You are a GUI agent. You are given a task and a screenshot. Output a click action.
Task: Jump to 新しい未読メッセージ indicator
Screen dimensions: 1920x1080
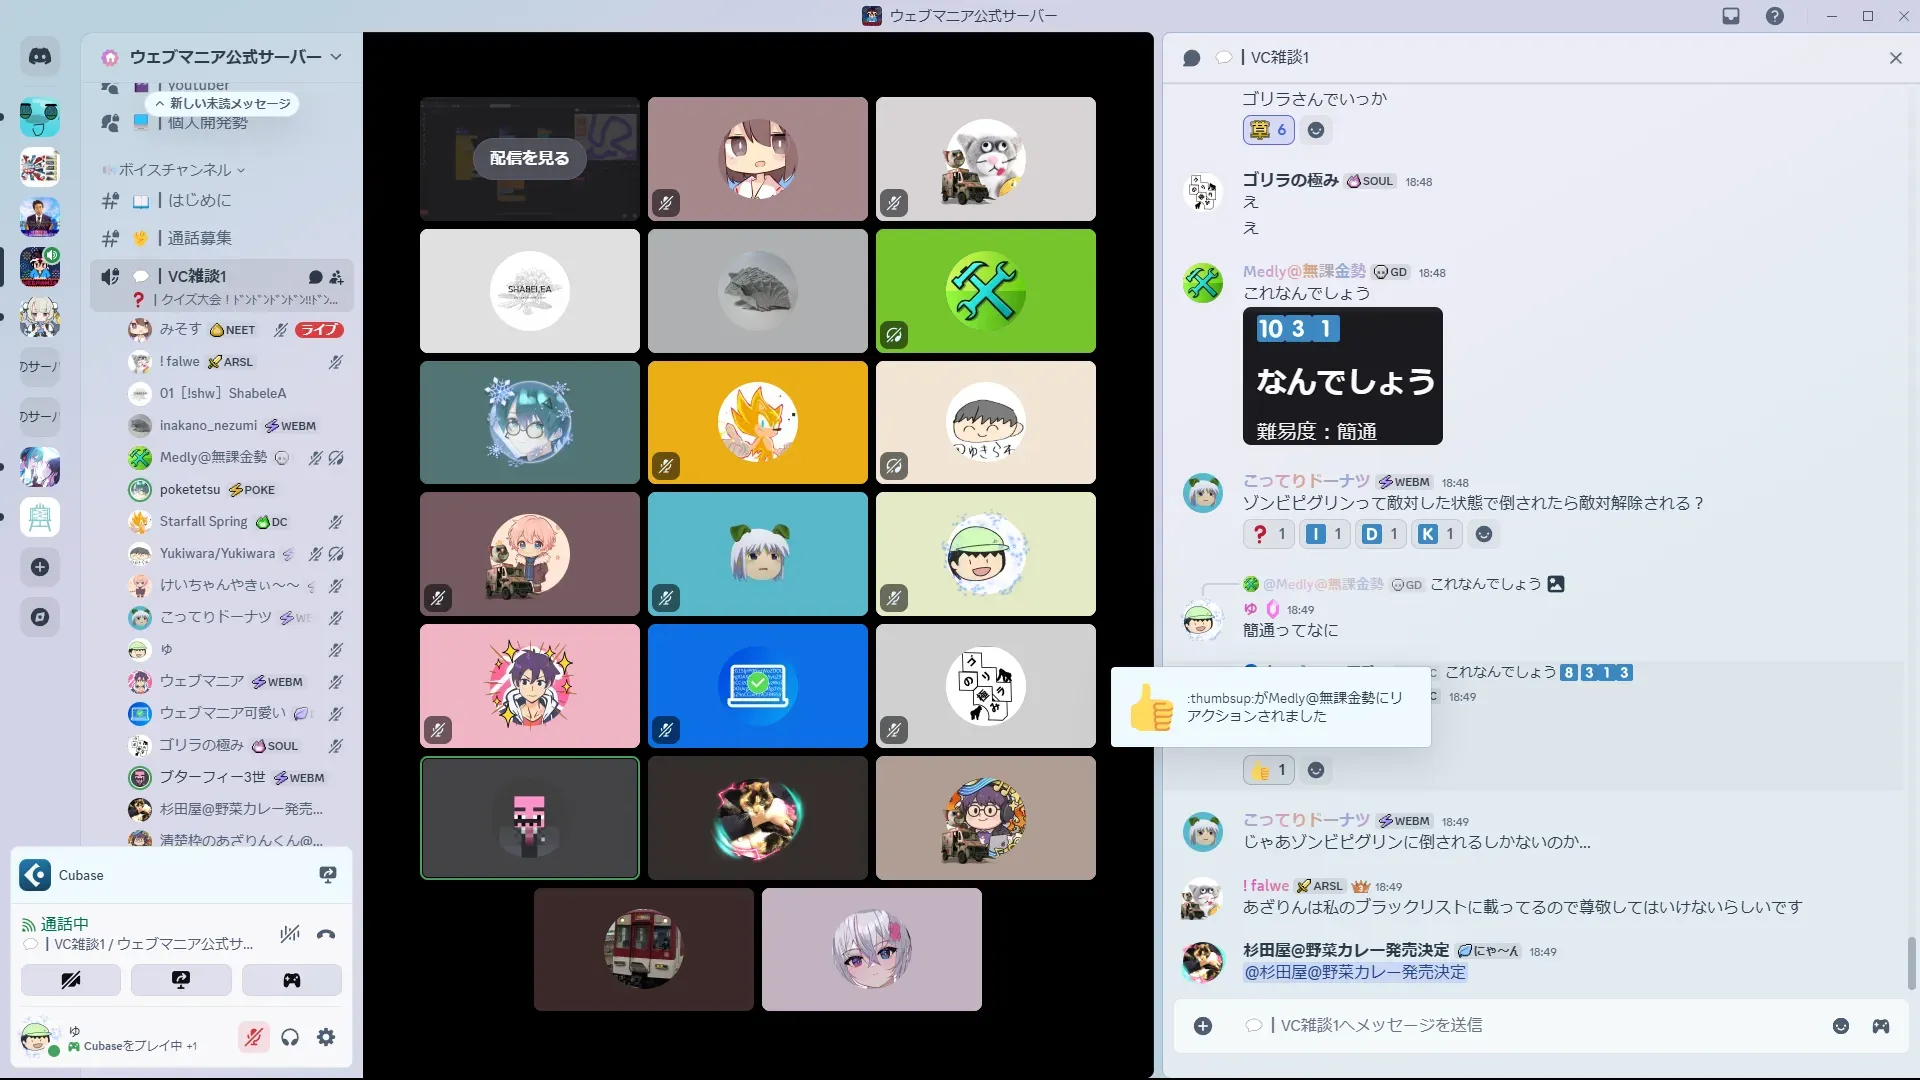pos(222,103)
